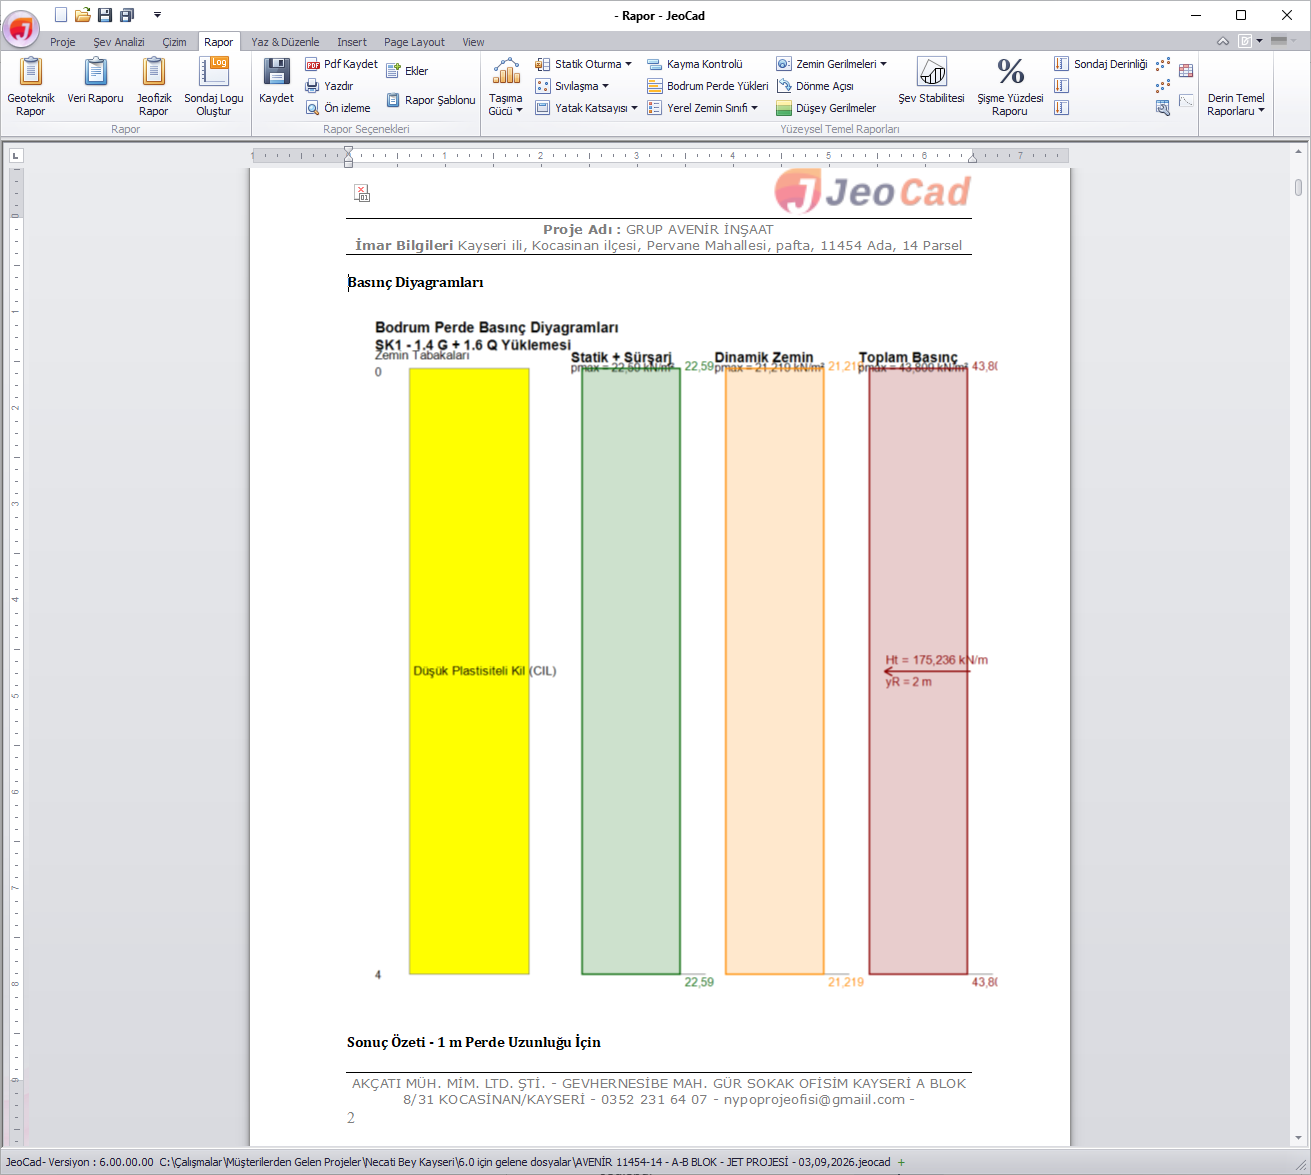Open the quick access toolbar customize arrow

(x=157, y=15)
